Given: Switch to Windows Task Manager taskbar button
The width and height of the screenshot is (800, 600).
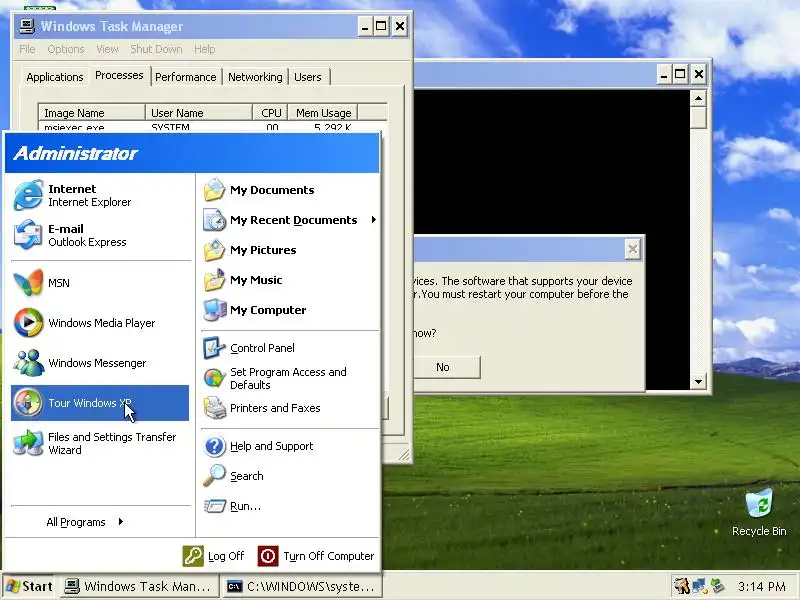Looking at the screenshot, I should coord(140,586).
